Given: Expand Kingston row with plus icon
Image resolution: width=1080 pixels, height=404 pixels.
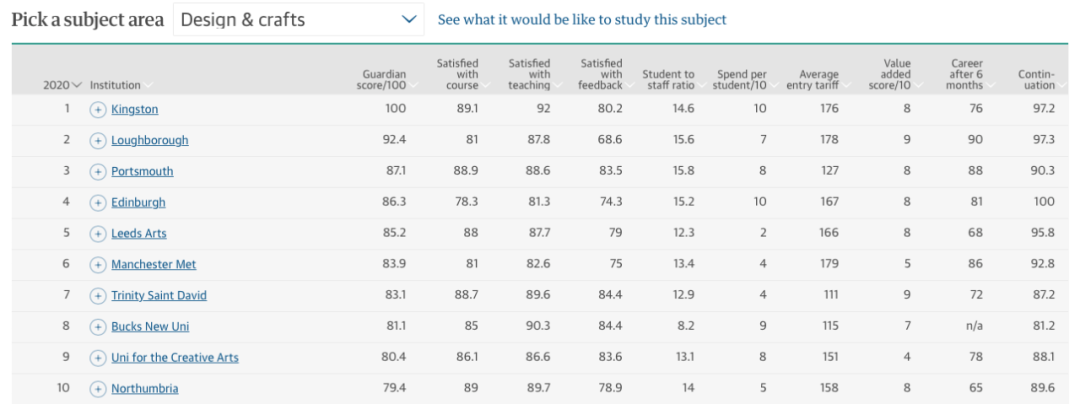Looking at the screenshot, I should click(98, 109).
